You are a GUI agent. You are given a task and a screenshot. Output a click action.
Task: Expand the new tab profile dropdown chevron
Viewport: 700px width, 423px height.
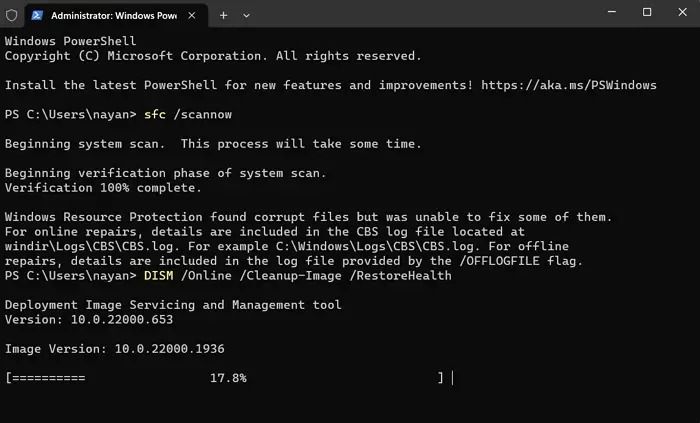tap(246, 15)
